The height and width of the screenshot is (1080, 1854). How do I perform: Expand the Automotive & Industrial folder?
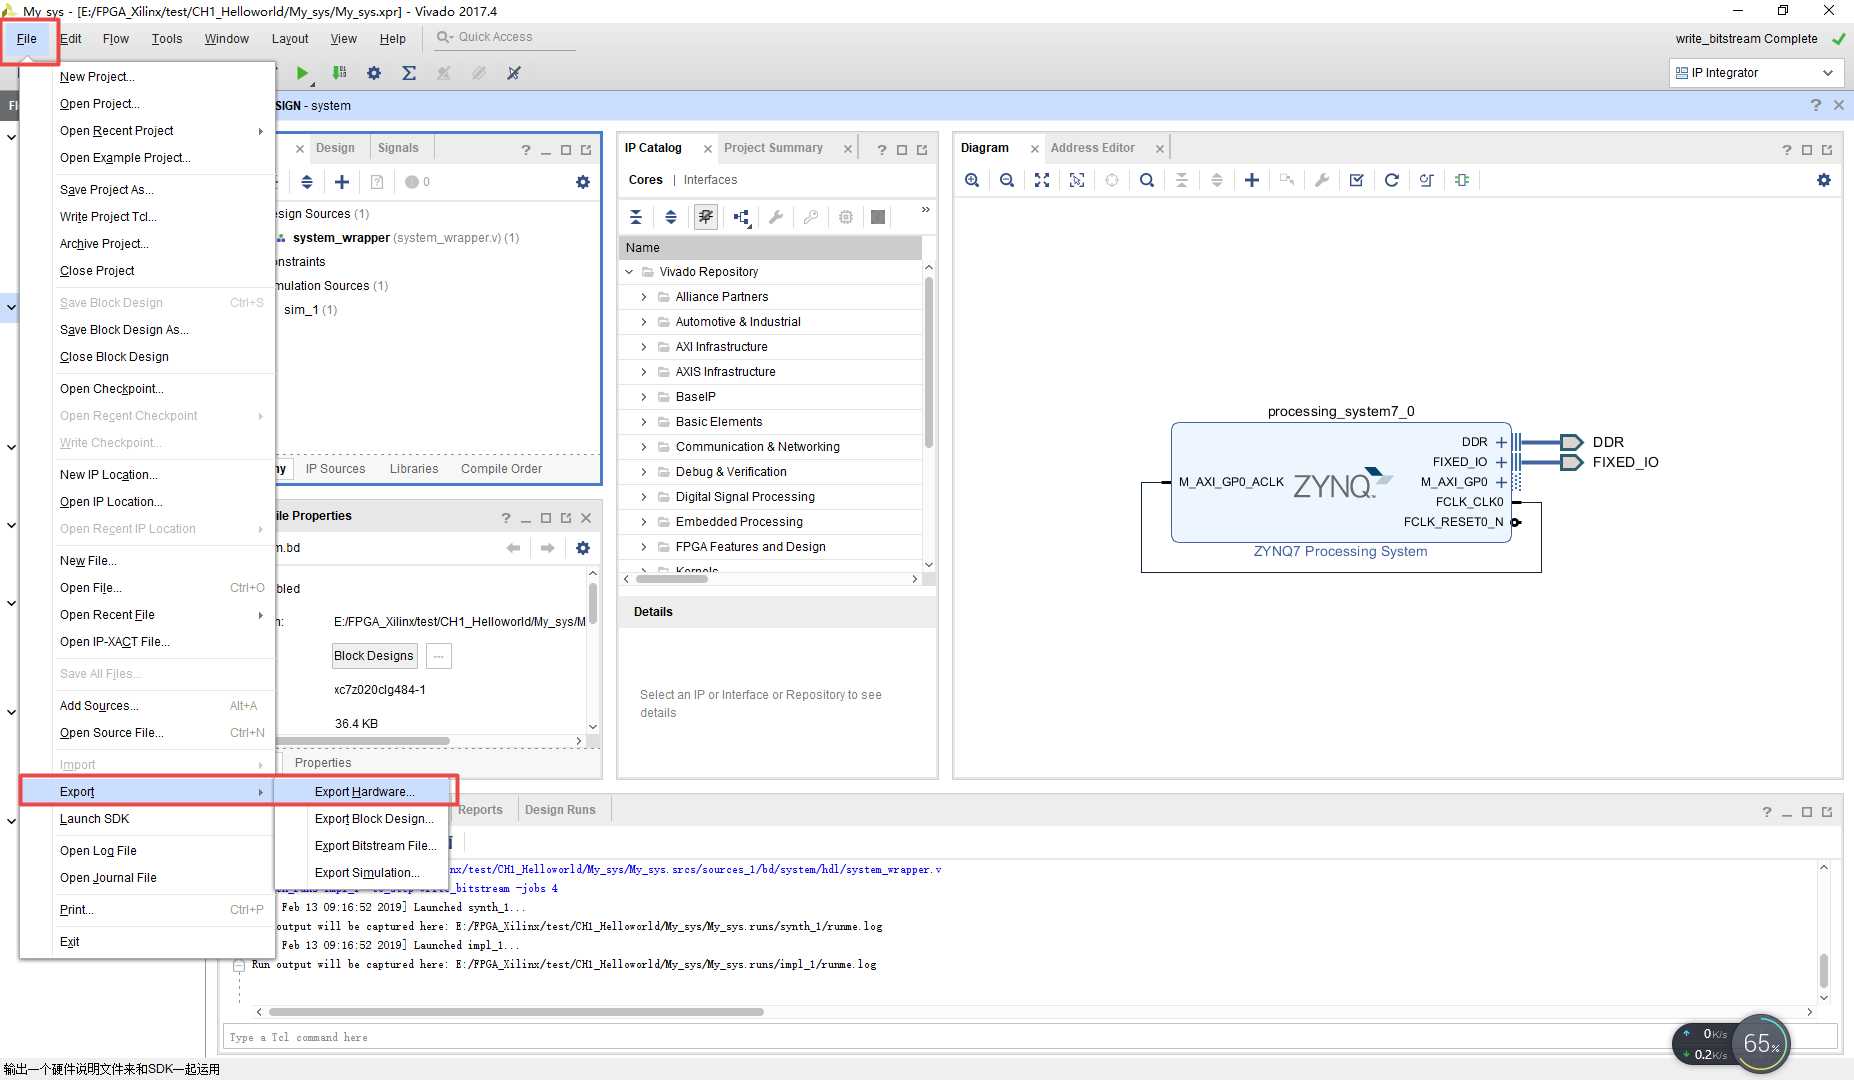pos(643,322)
